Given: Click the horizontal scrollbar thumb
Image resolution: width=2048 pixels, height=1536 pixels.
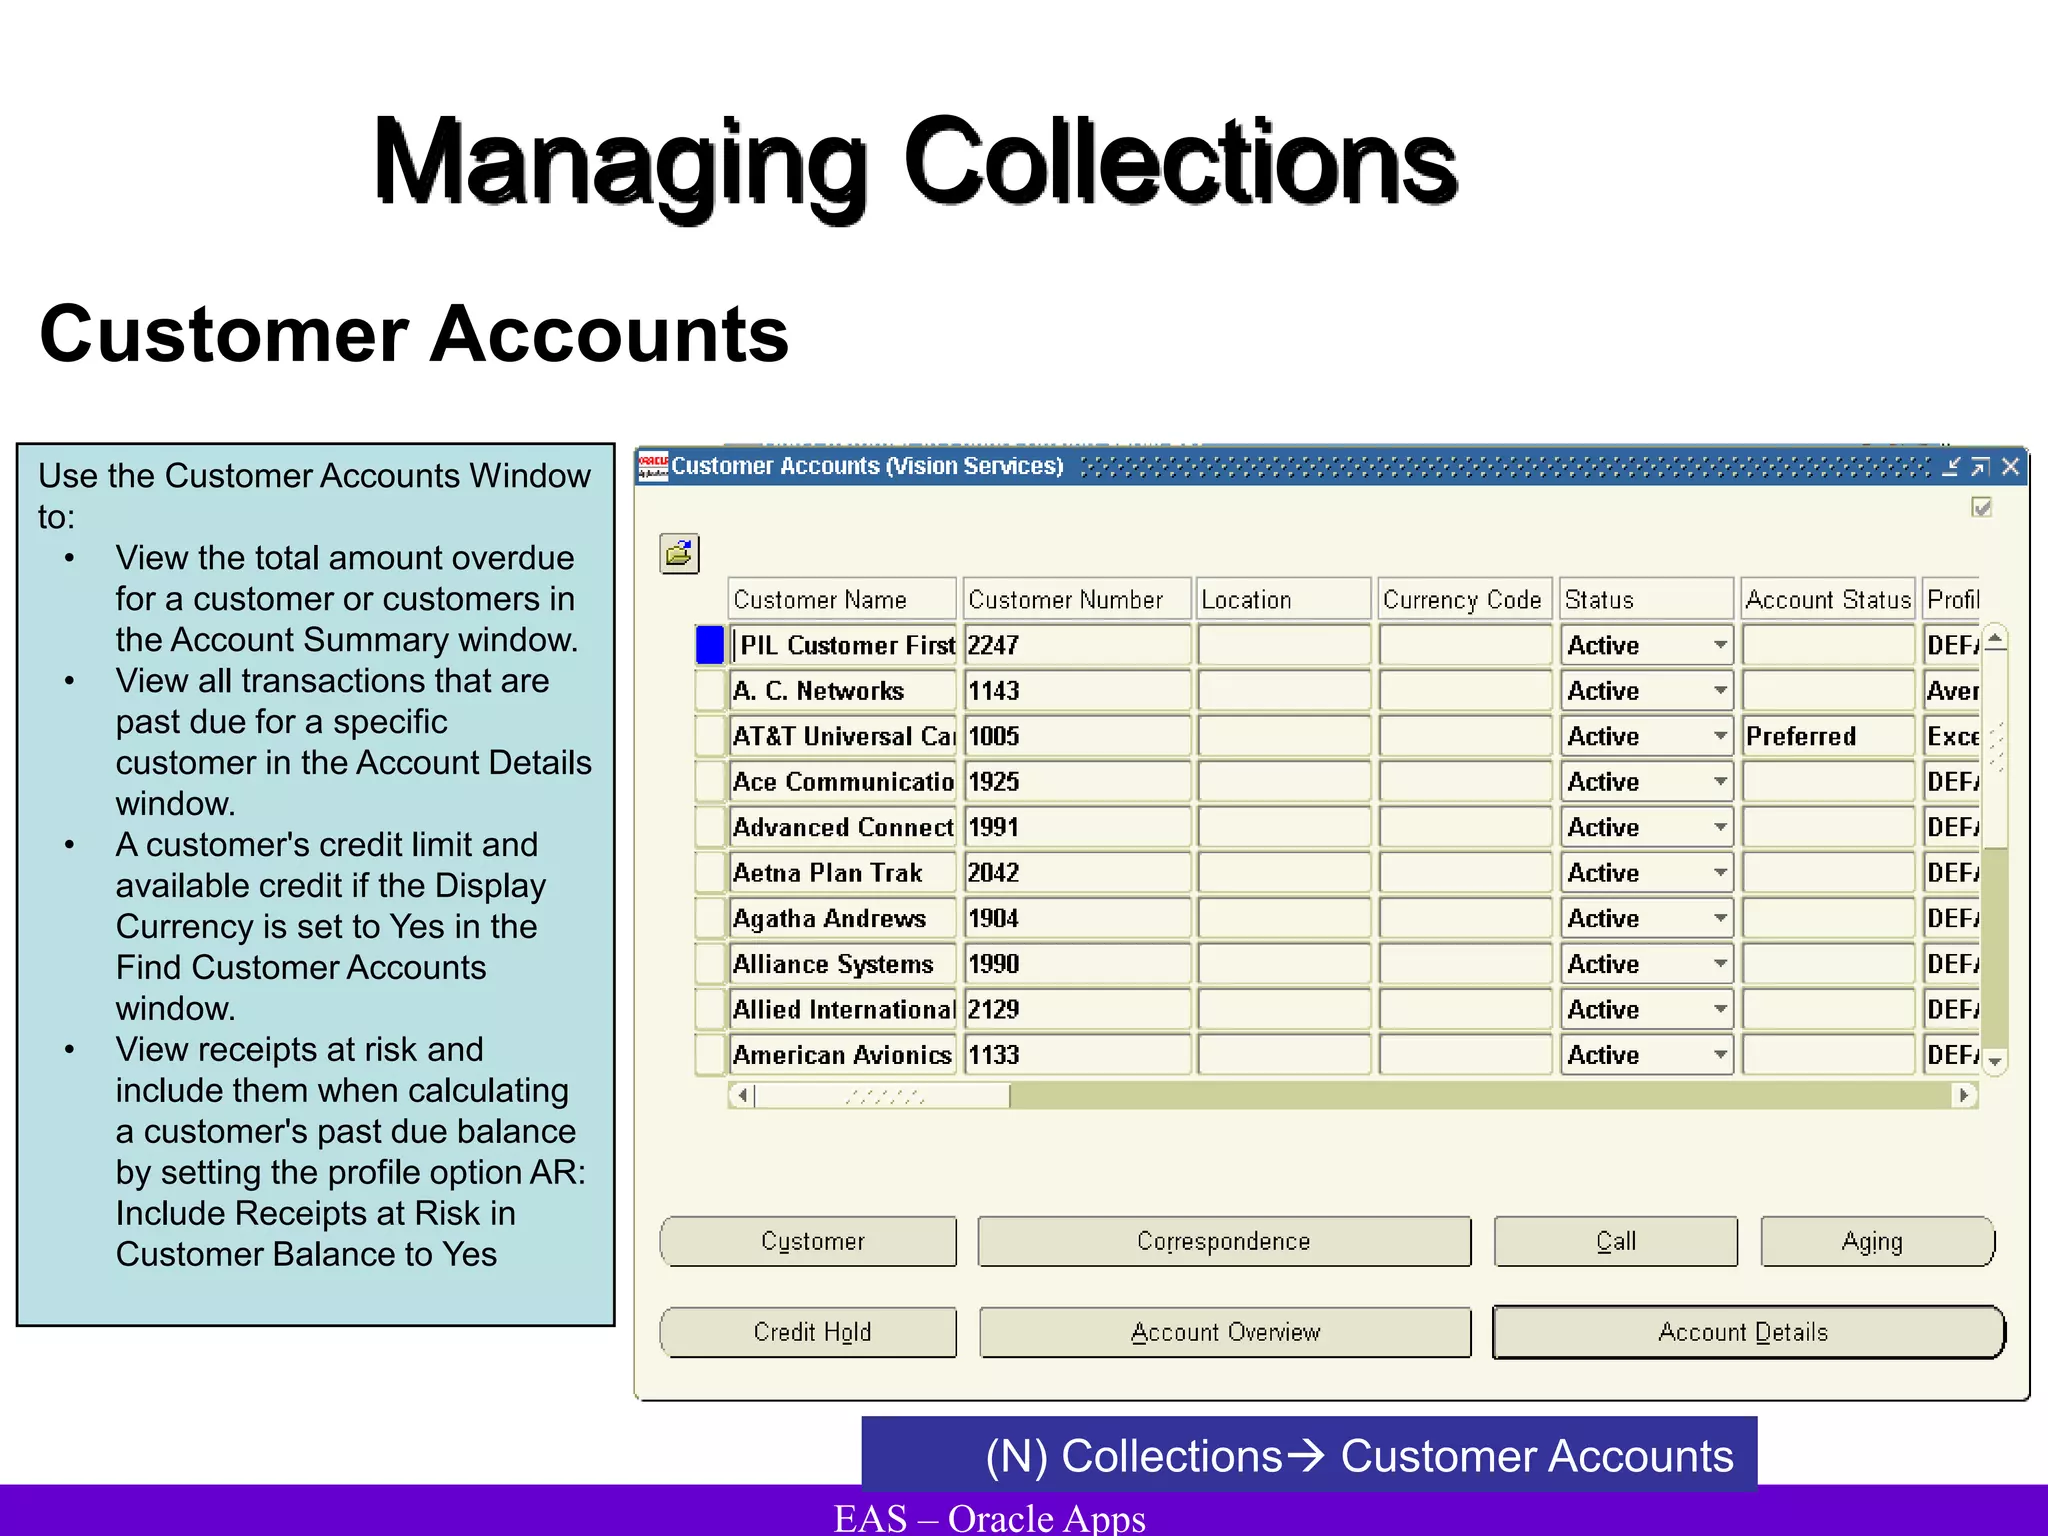Looking at the screenshot, I should coord(882,1095).
